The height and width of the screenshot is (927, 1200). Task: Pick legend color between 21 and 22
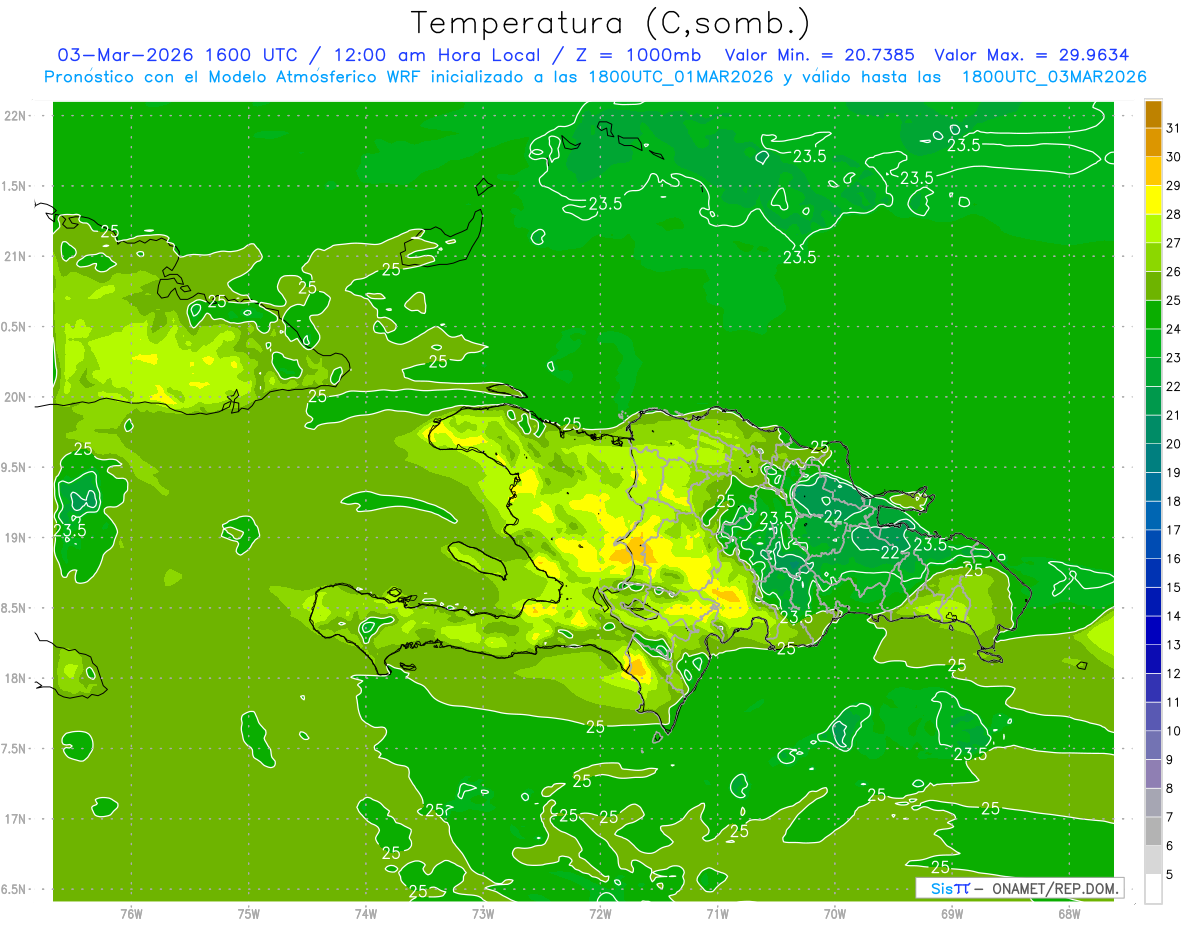[x=1154, y=401]
